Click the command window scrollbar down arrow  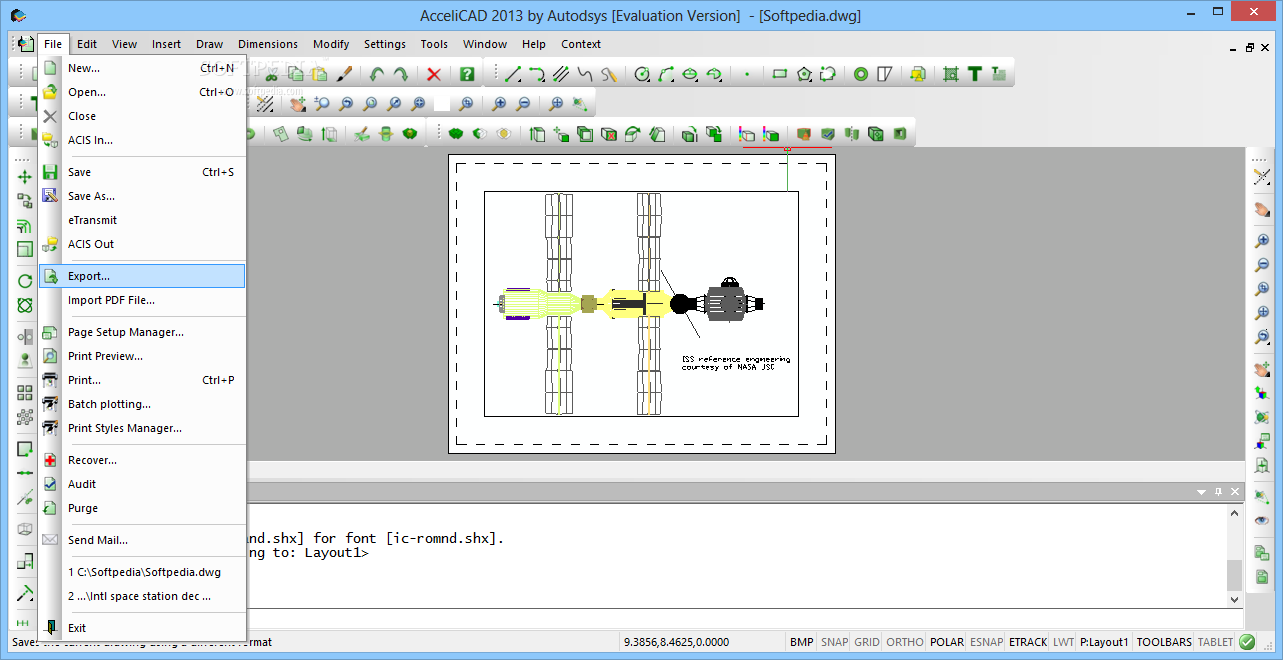1234,598
